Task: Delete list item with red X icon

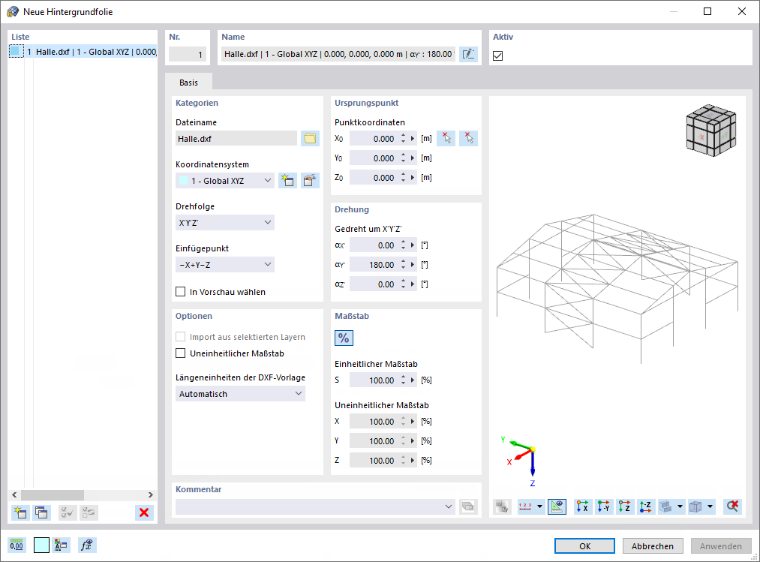Action: pyautogui.click(x=144, y=513)
